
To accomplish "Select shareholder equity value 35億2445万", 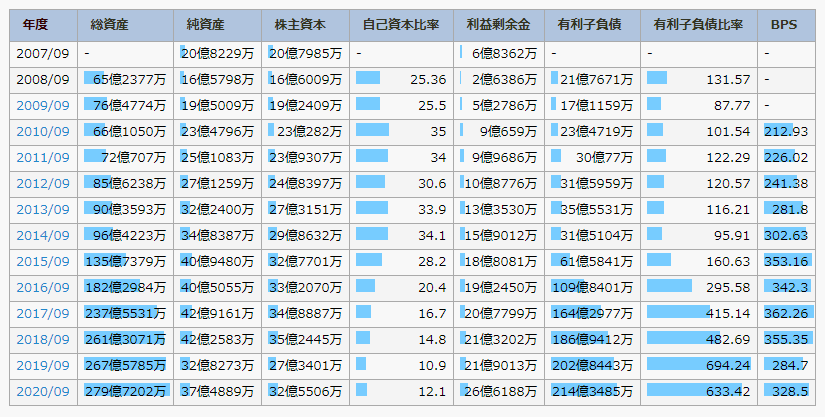I will [x=306, y=340].
